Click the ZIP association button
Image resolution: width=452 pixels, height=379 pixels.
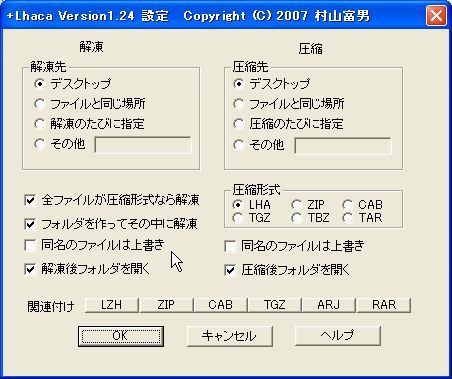click(166, 305)
